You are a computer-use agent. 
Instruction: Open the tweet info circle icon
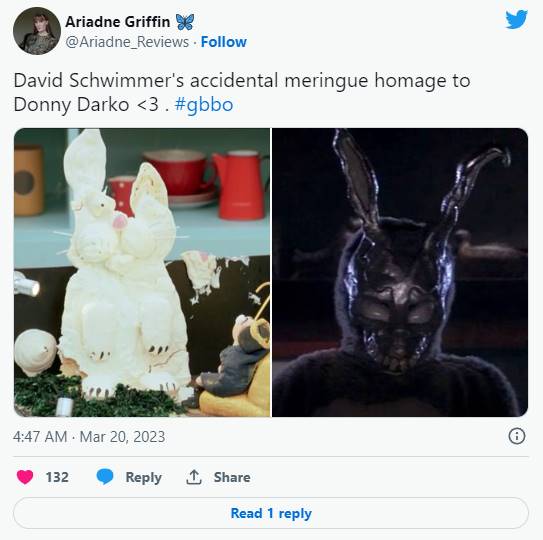517,436
